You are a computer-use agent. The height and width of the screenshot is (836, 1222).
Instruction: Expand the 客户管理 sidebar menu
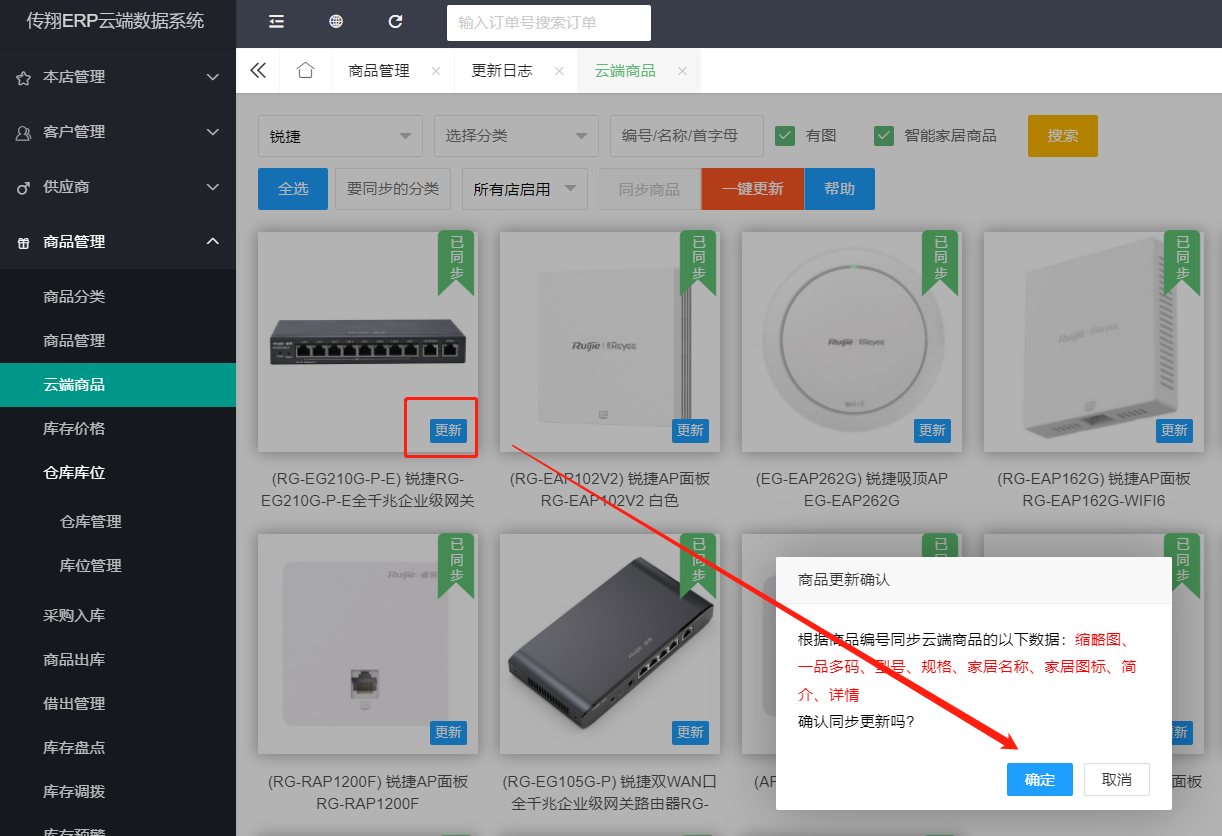tap(118, 132)
